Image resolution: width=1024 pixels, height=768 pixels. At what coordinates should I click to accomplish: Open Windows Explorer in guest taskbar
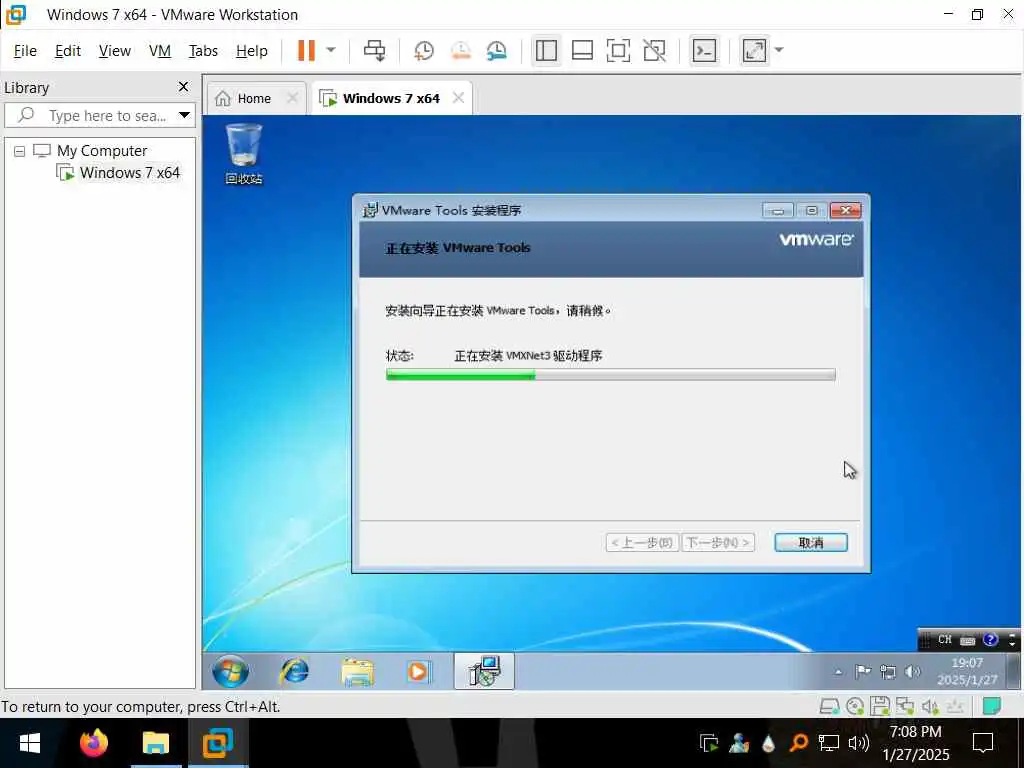pyautogui.click(x=357, y=672)
